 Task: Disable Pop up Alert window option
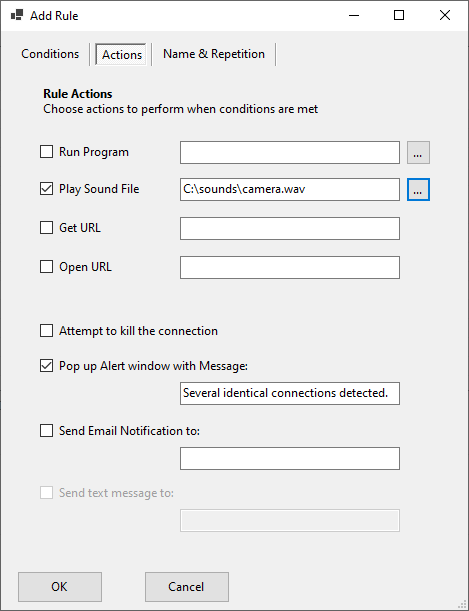point(46,366)
